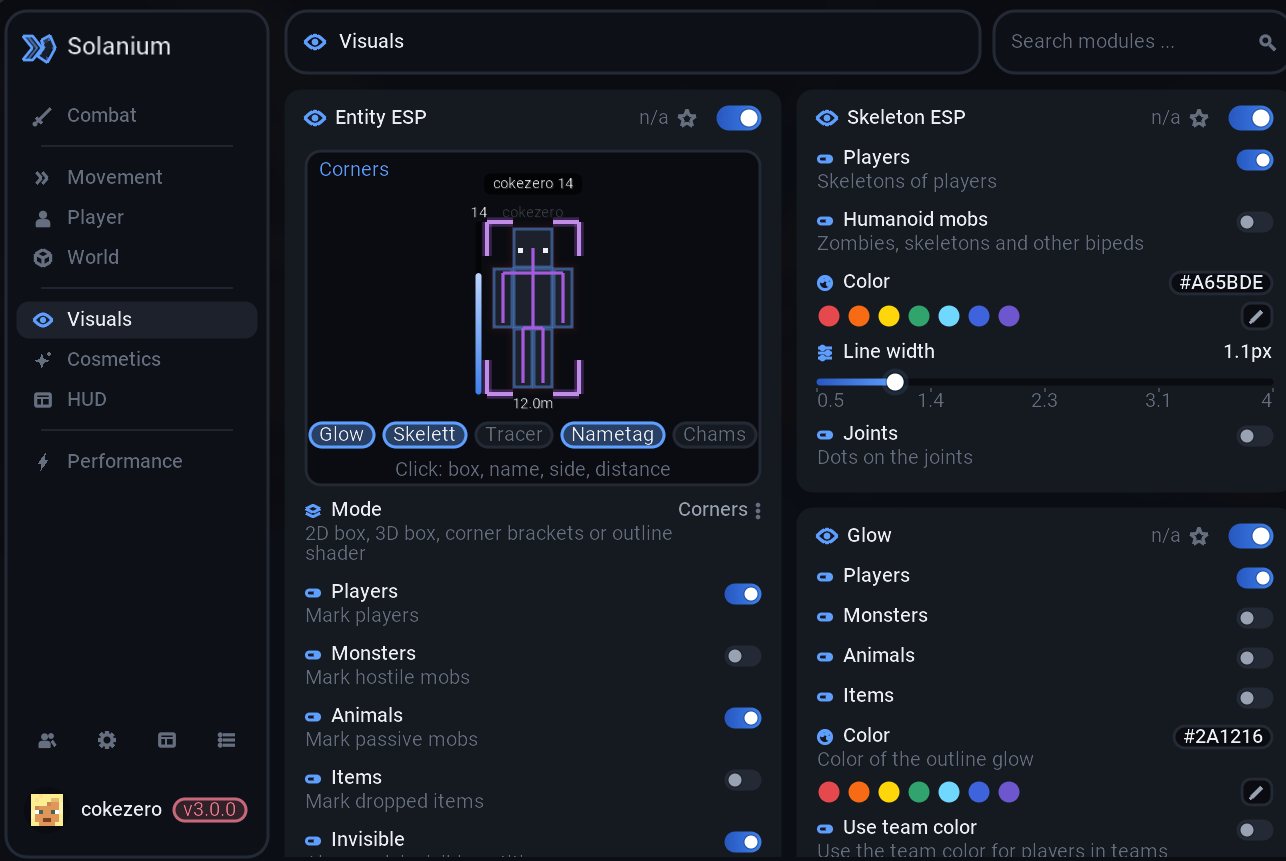Go to the Movement category

click(x=137, y=178)
